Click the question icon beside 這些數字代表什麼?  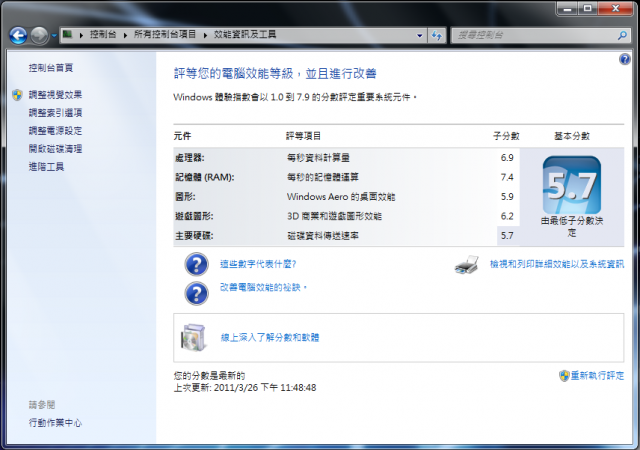(x=196, y=265)
